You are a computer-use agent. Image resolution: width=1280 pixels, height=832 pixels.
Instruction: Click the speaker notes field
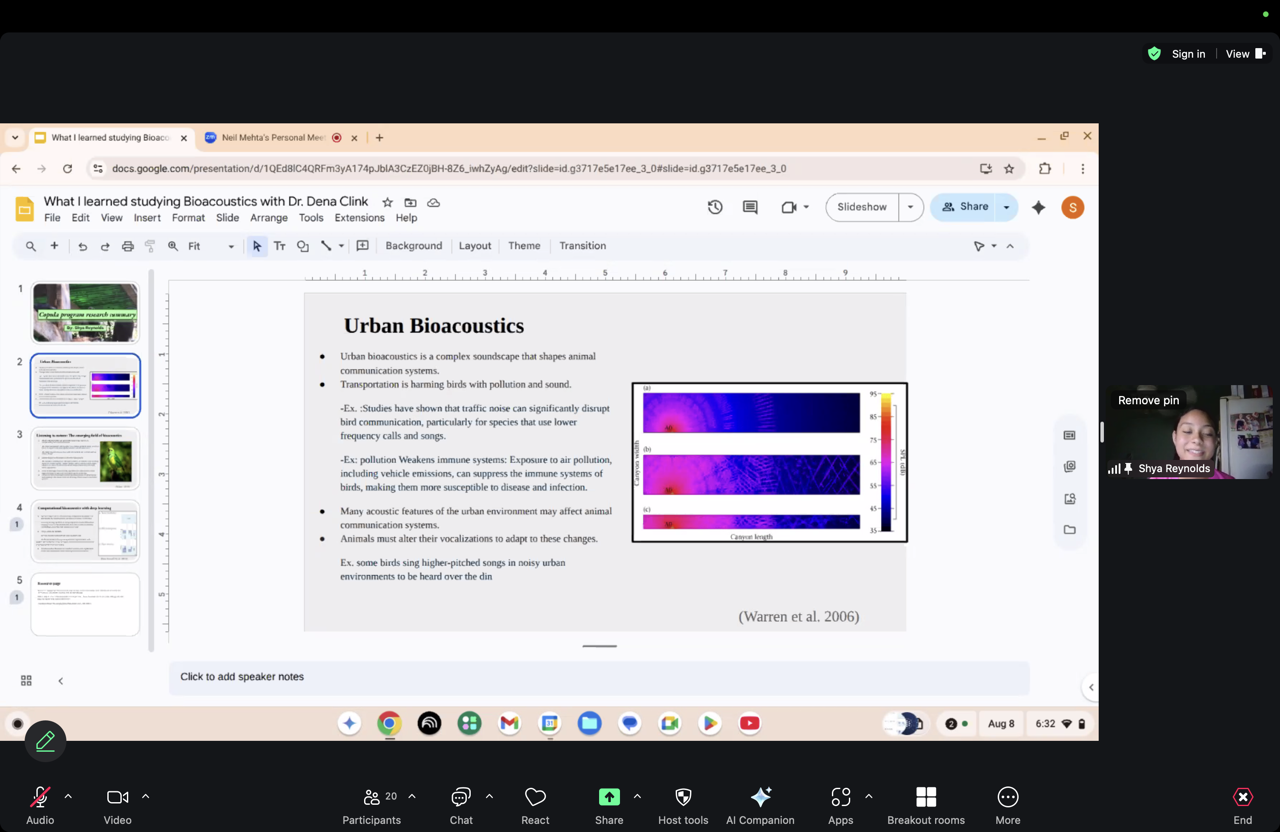(598, 677)
